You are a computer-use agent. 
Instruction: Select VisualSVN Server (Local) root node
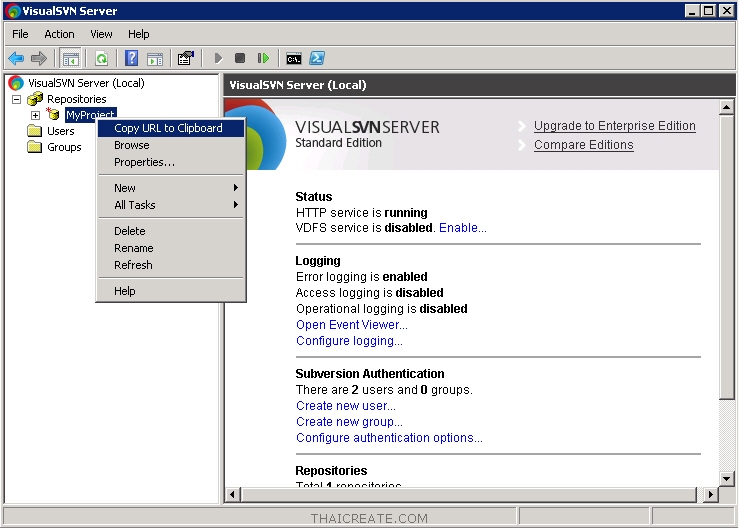click(86, 83)
